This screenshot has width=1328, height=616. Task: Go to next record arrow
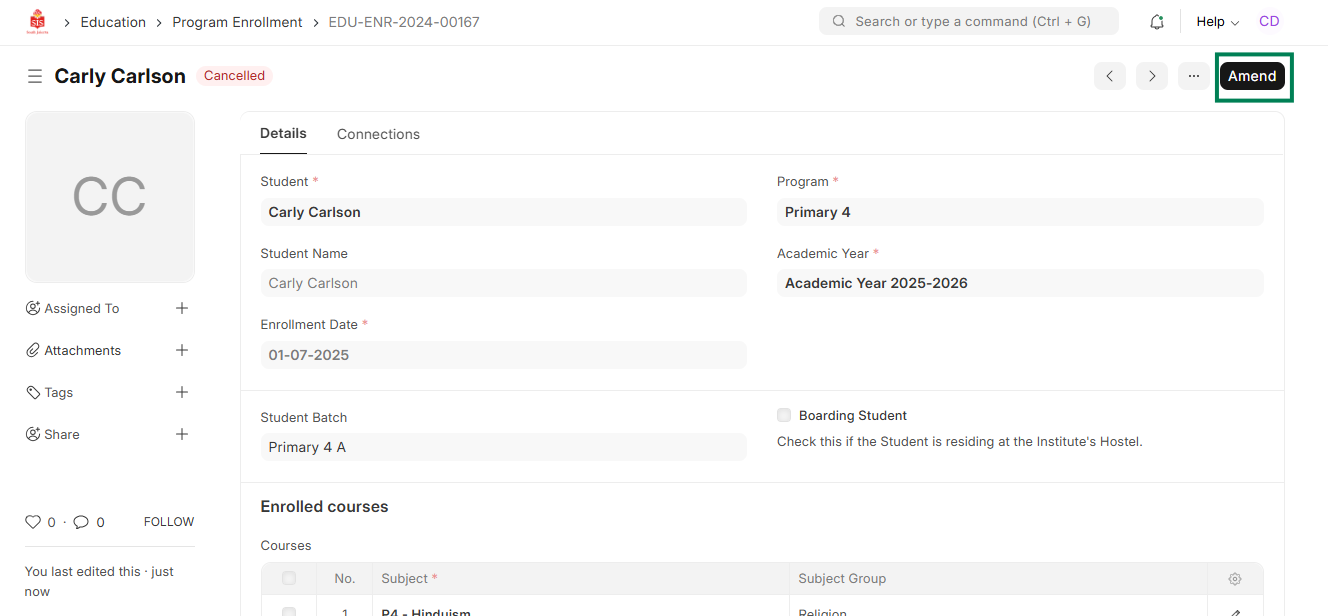click(x=1152, y=76)
